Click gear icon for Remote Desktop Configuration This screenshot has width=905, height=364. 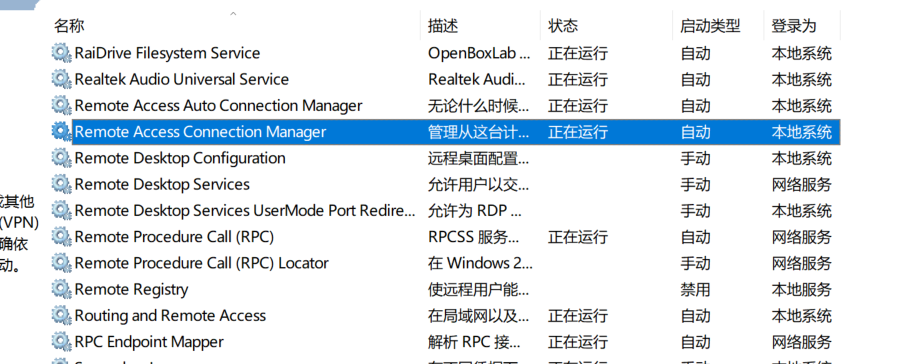click(x=61, y=158)
